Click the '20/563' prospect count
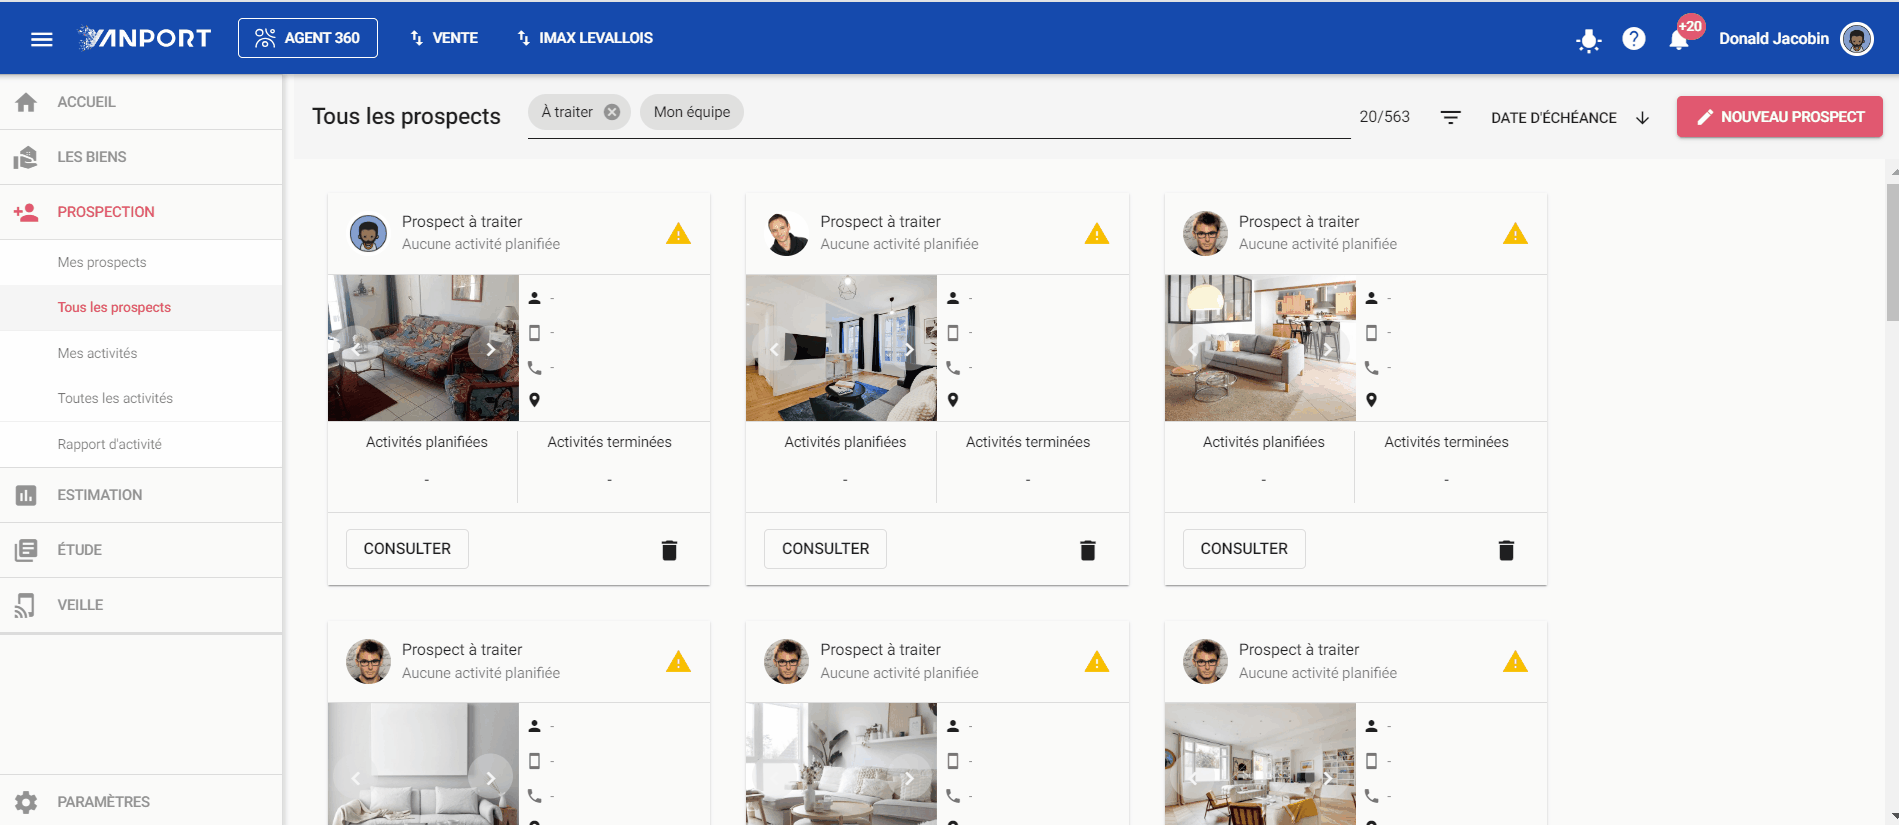This screenshot has height=825, width=1899. 1384,117
